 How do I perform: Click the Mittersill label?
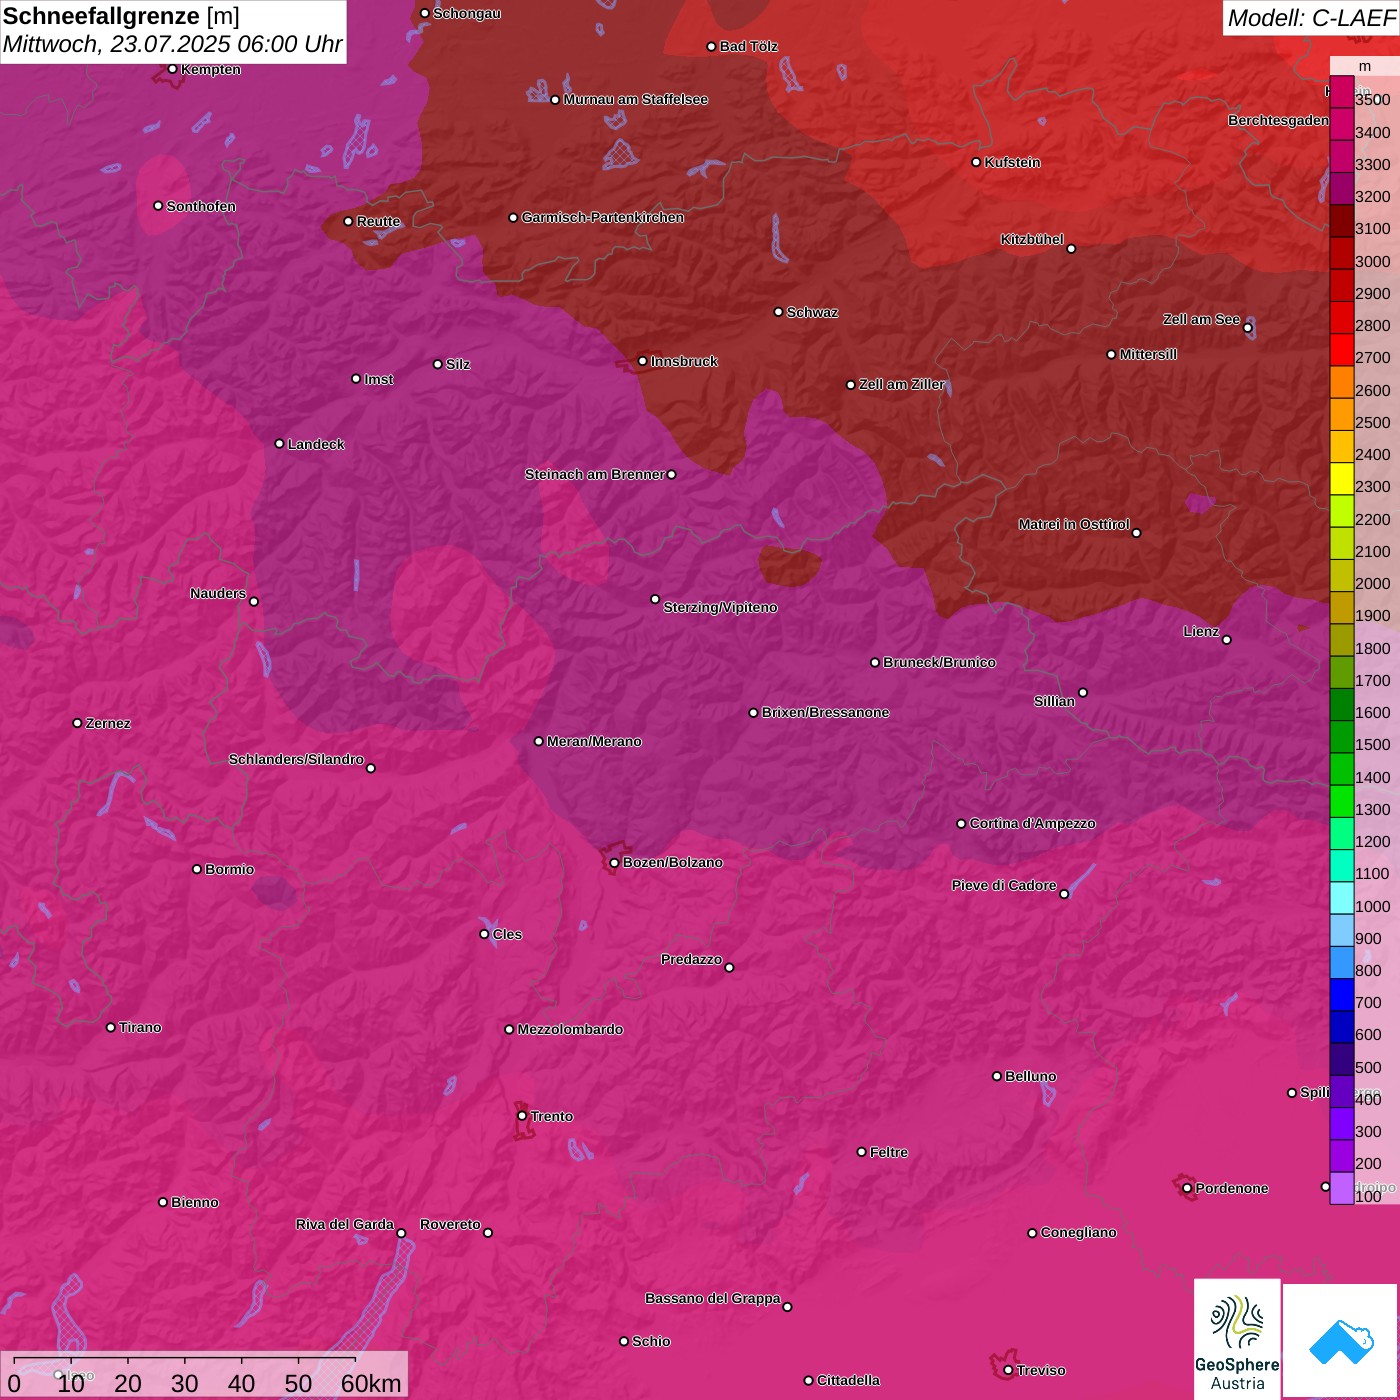coord(1148,354)
